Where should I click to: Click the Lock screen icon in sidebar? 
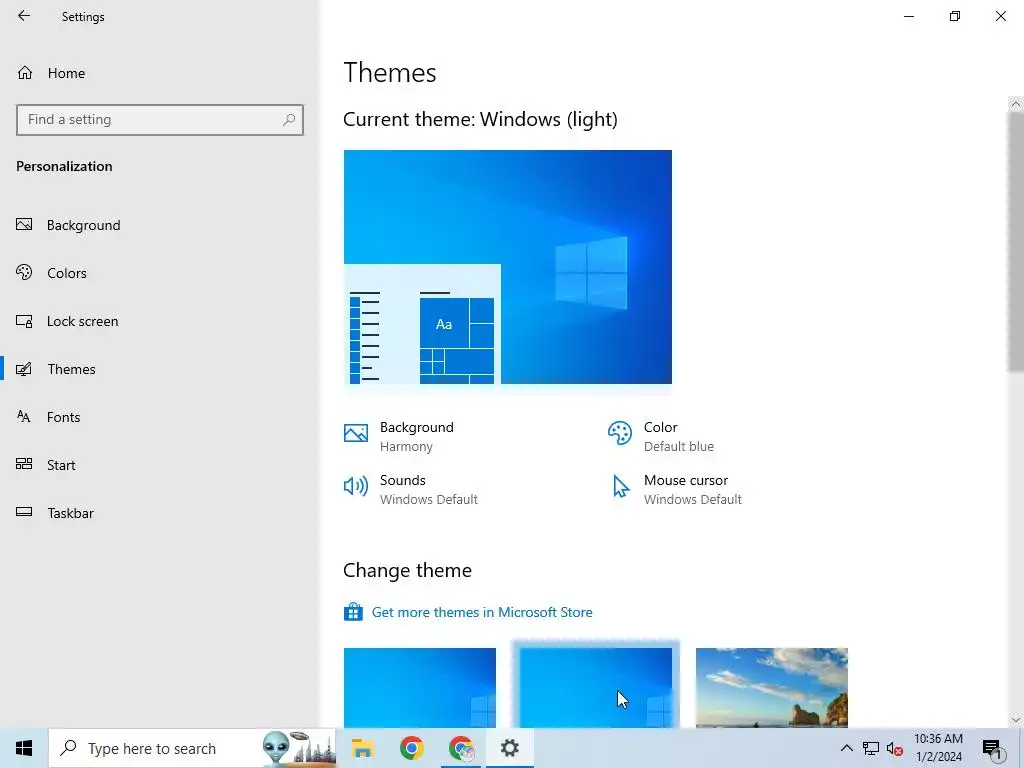point(24,321)
